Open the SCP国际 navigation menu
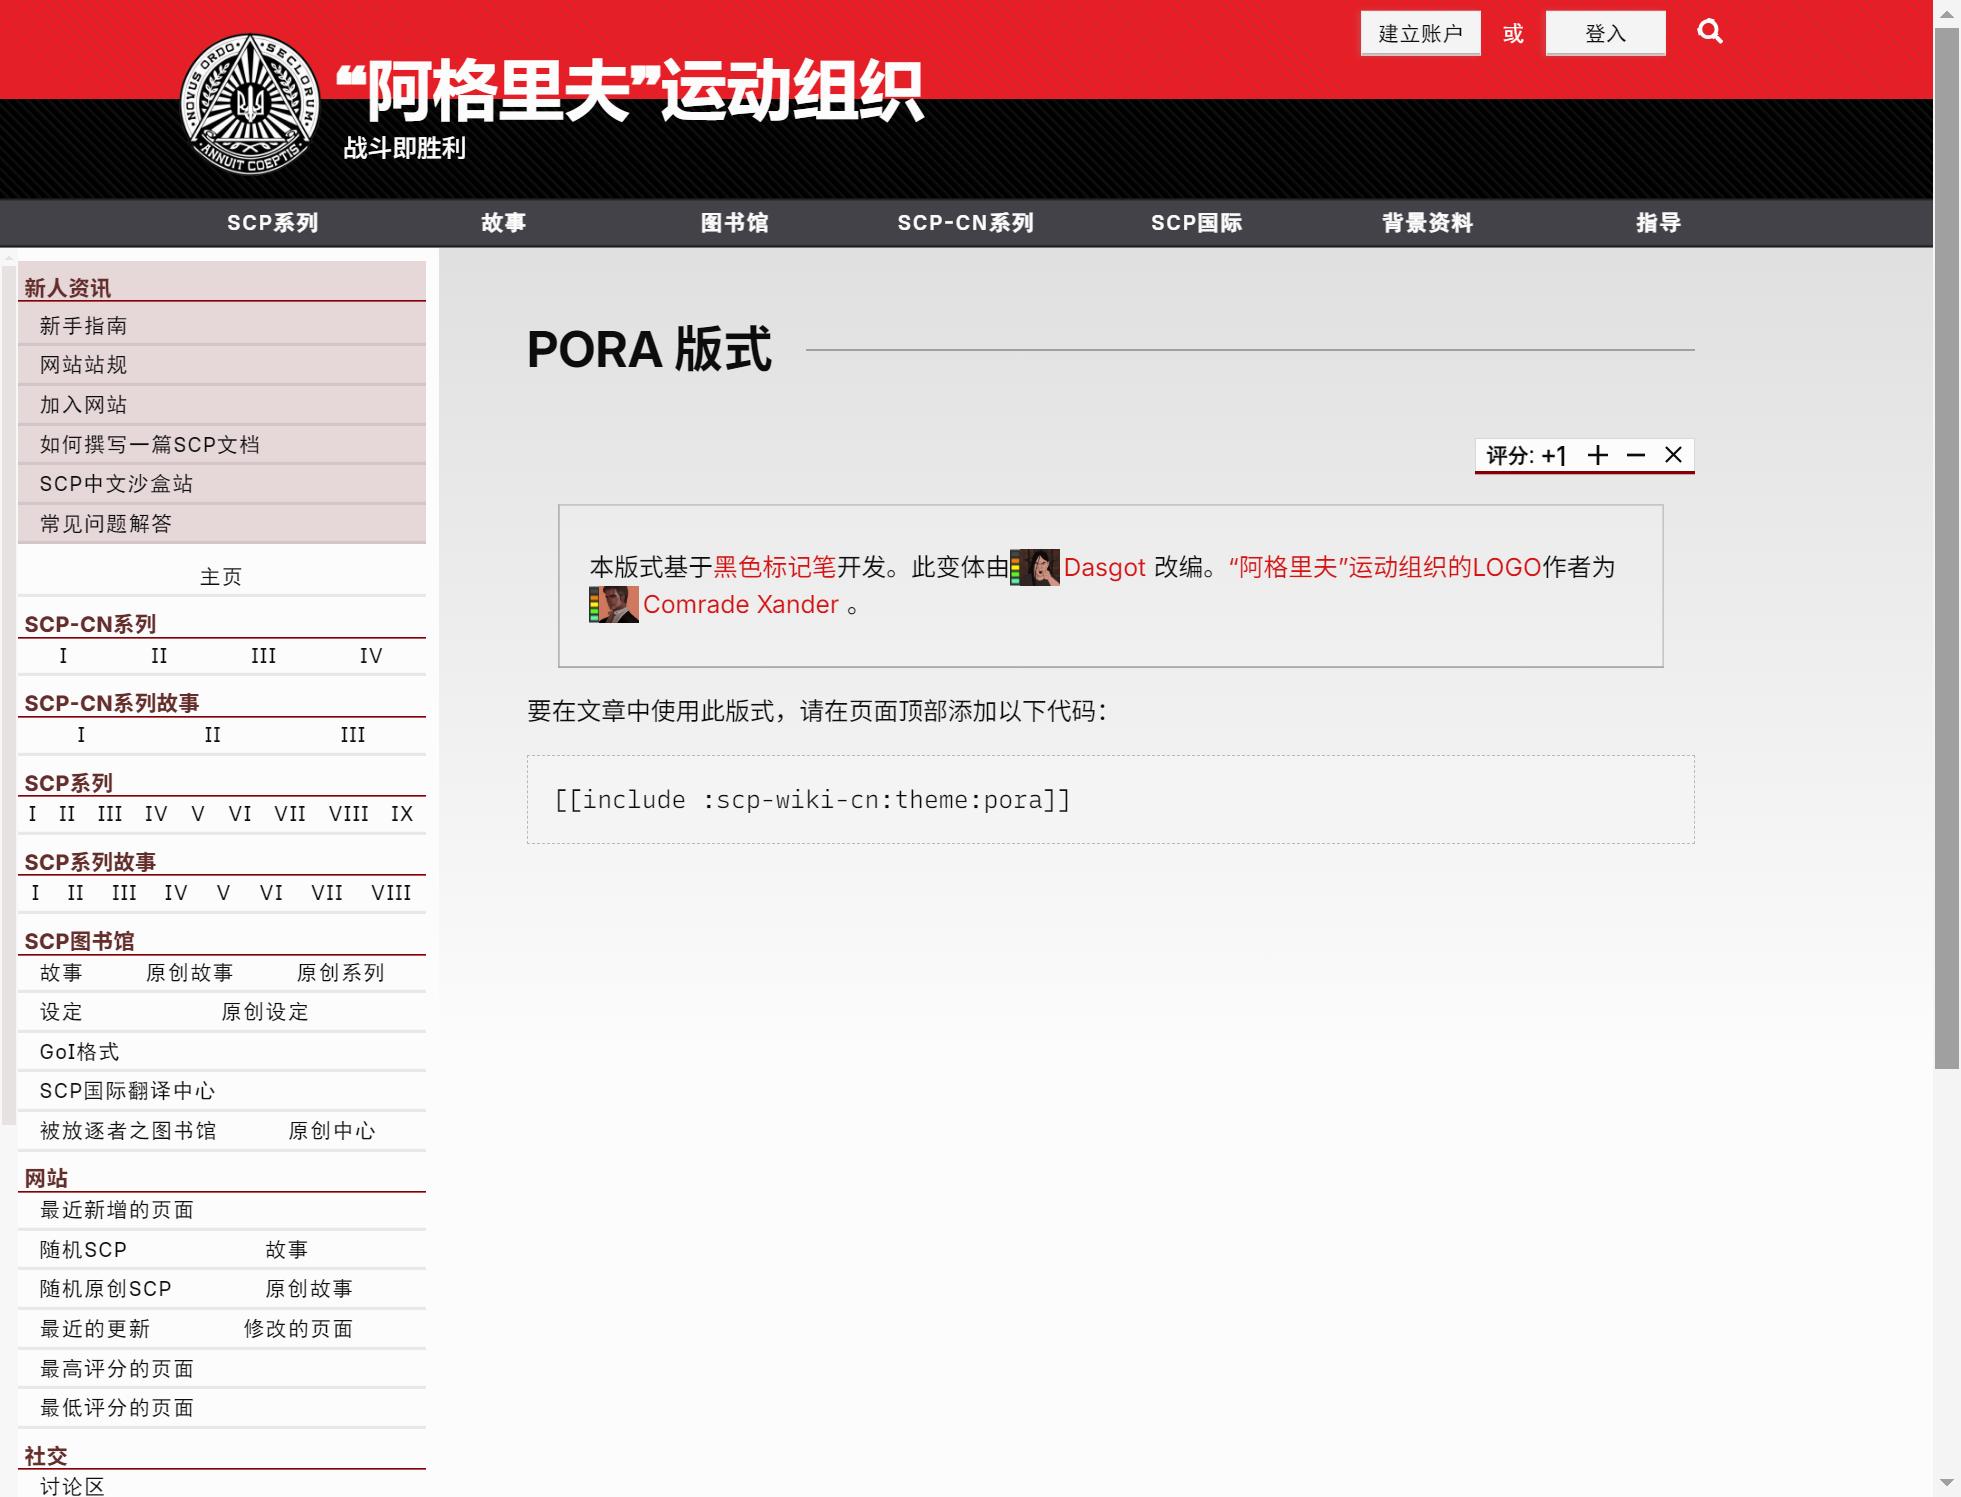Screen dimensions: 1961x1497 pyautogui.click(x=1197, y=223)
